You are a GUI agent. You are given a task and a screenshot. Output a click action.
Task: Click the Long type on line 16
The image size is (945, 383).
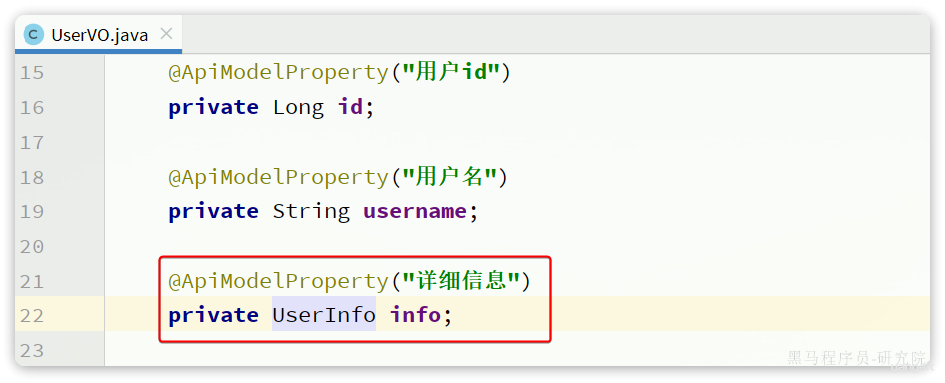(298, 107)
